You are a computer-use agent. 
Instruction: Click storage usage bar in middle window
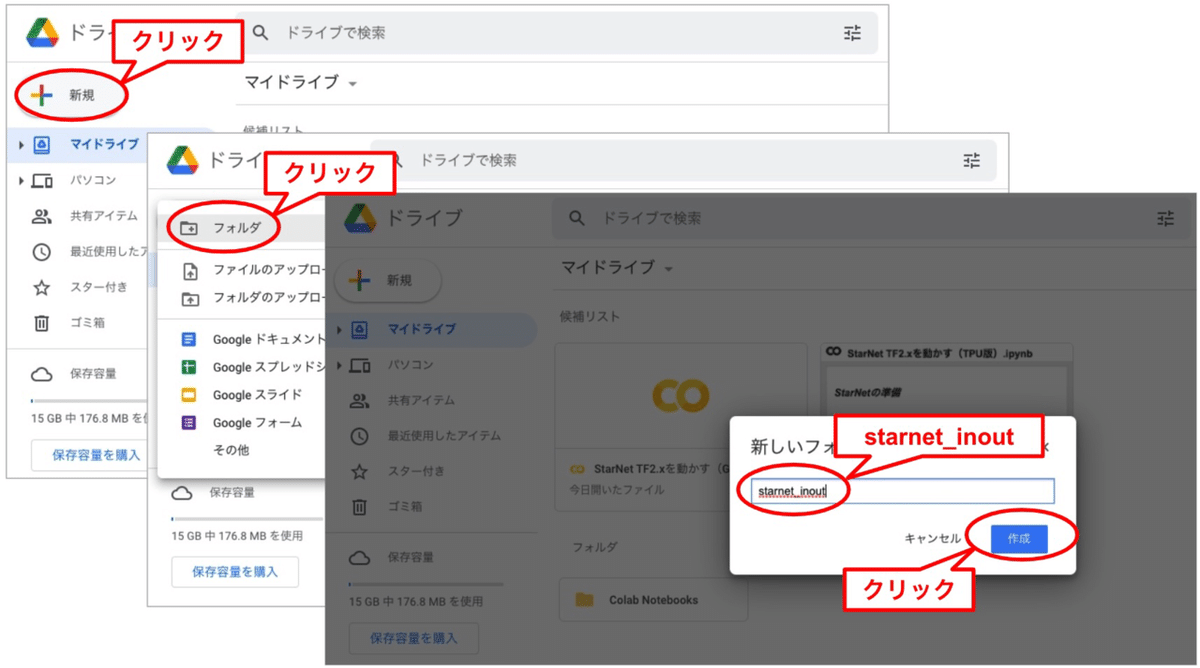[x=247, y=519]
